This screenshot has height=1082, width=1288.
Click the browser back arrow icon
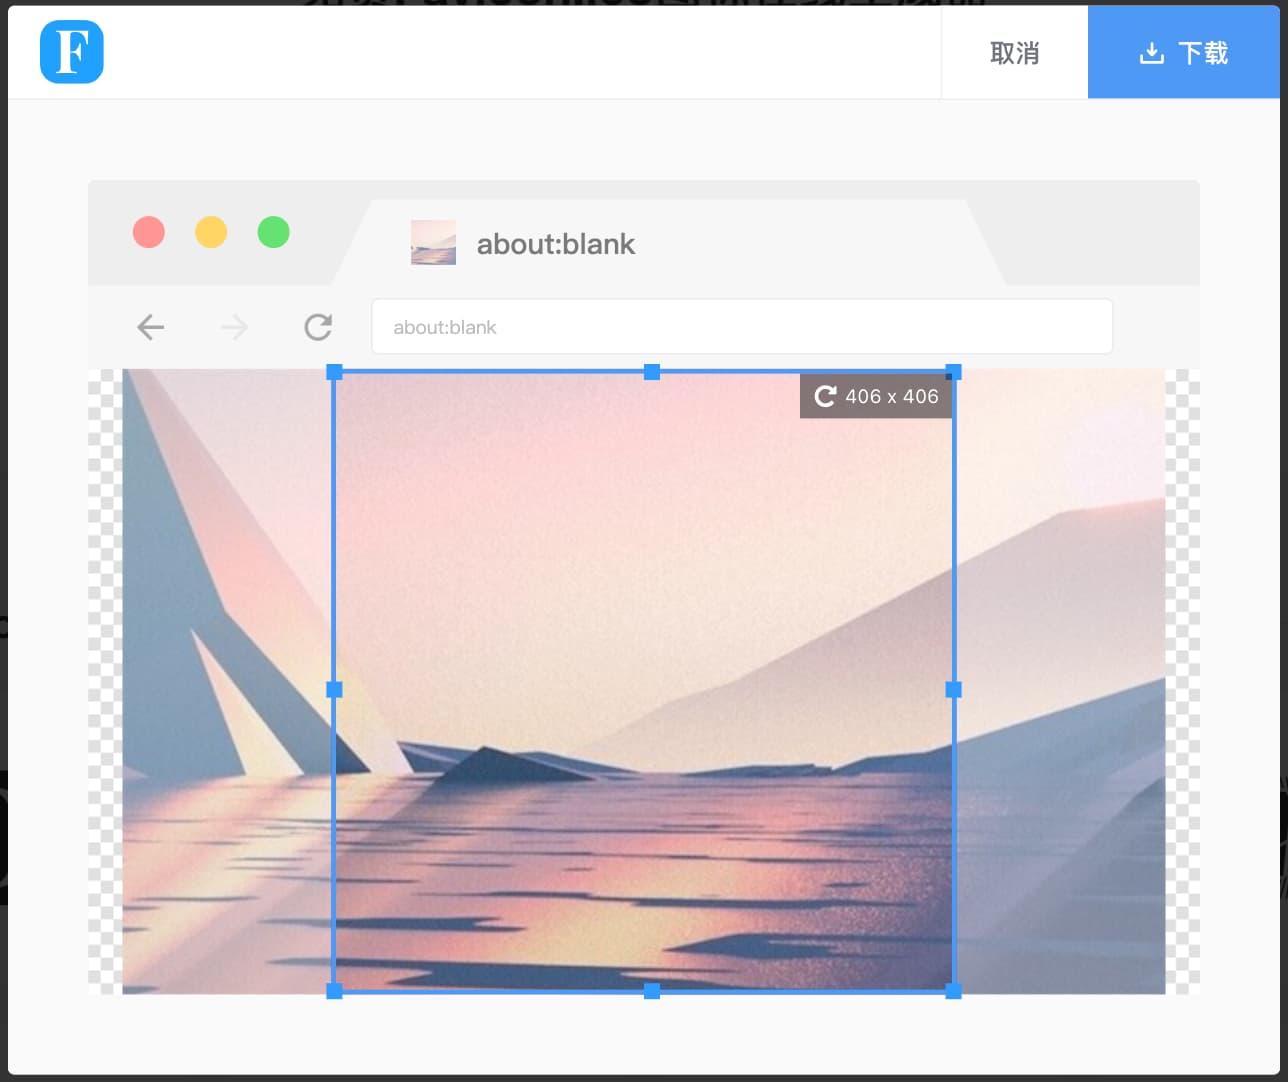point(150,327)
